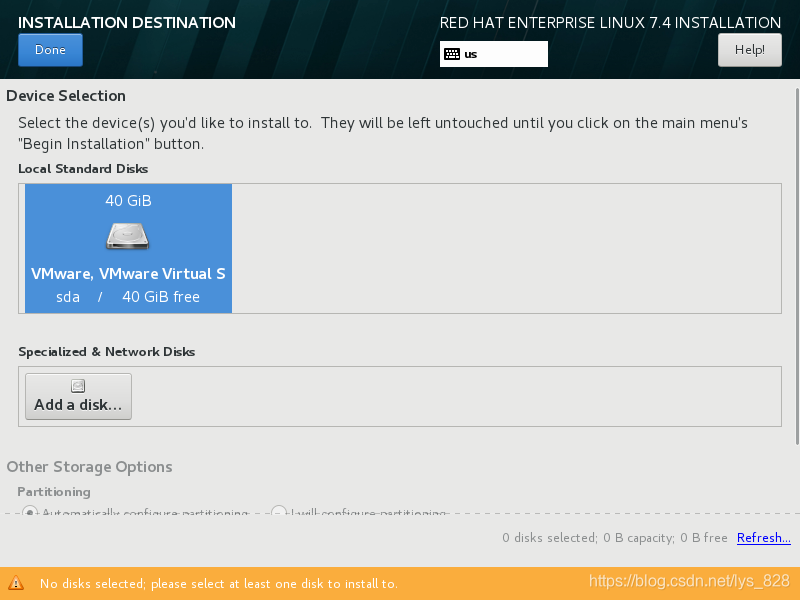Click the No disks selected warning message
Viewport: 800px width, 600px height.
(x=219, y=584)
